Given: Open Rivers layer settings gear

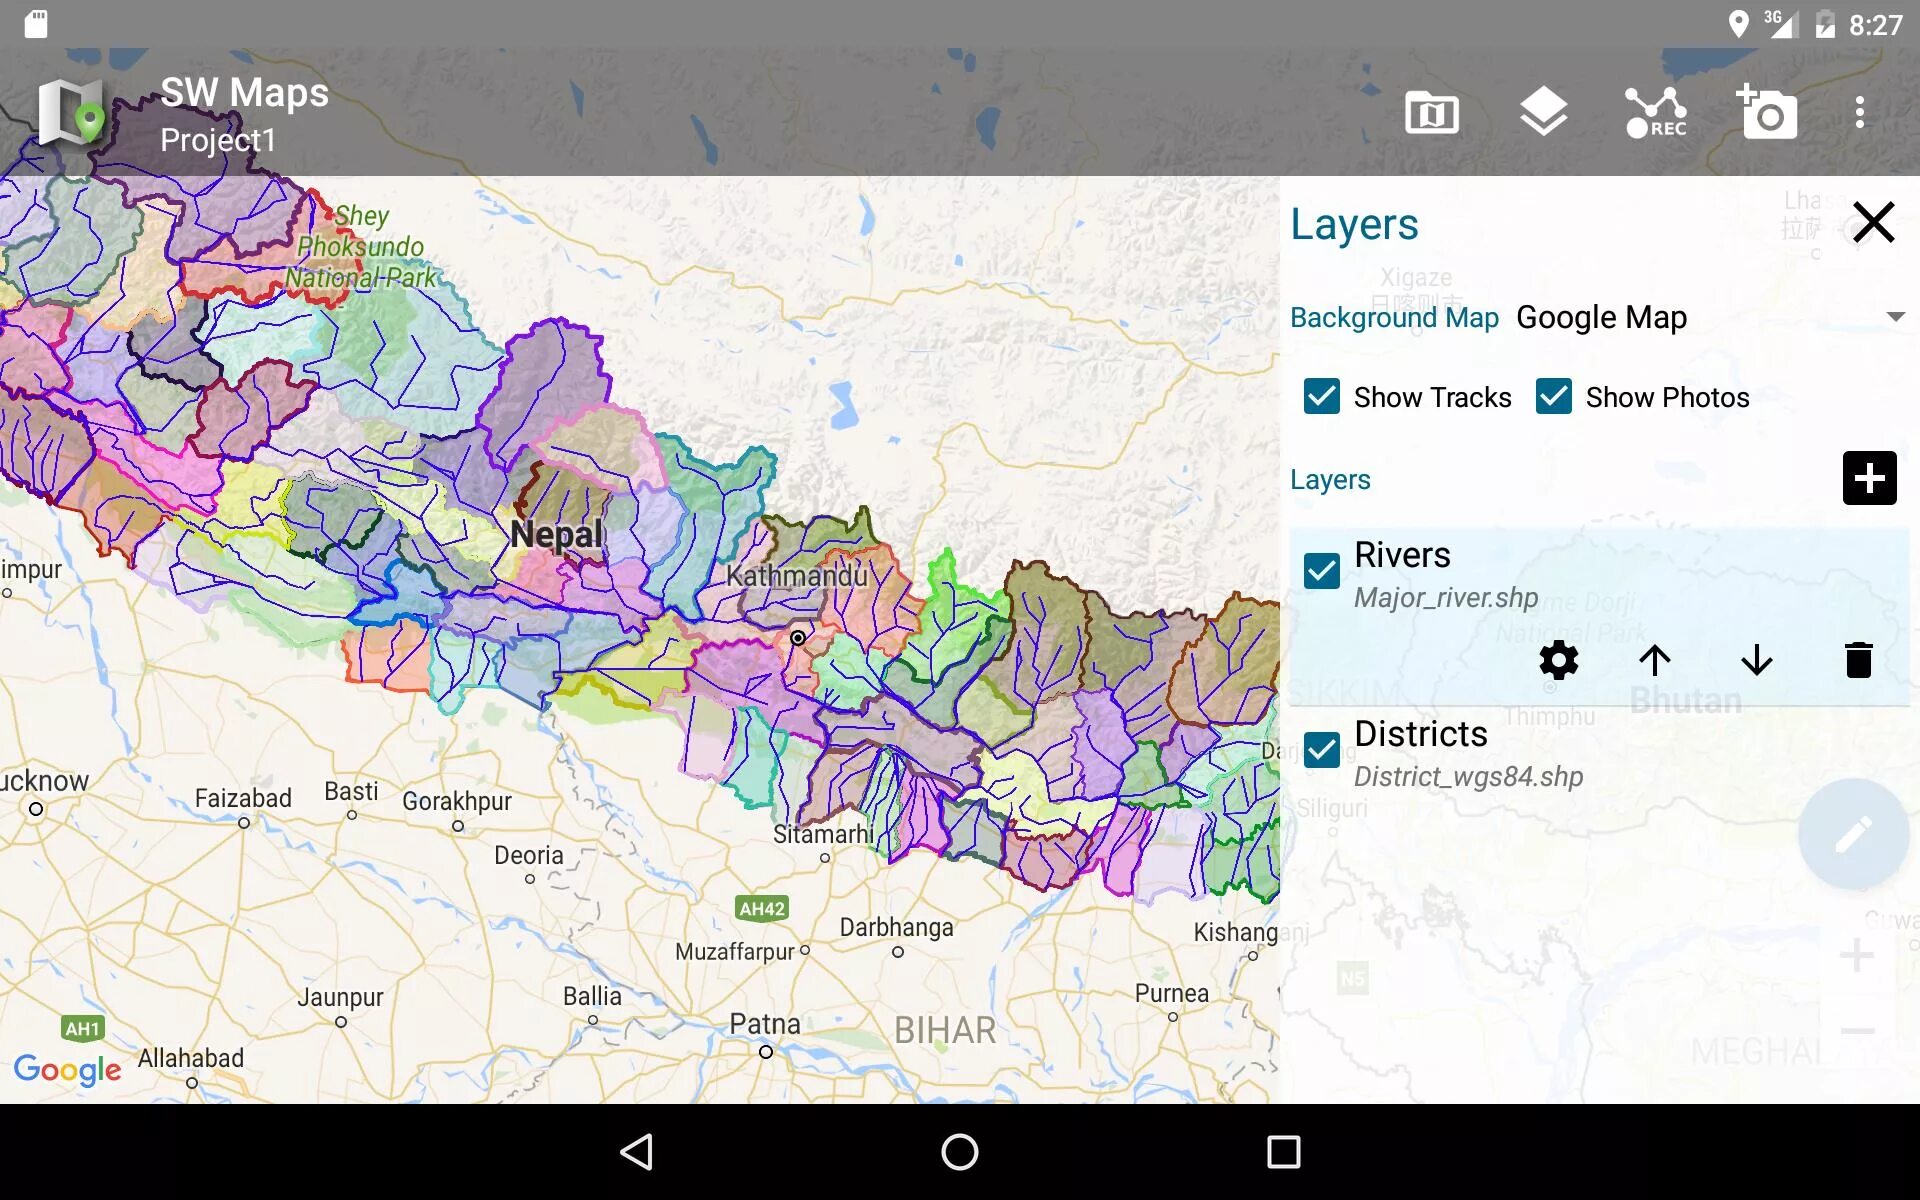Looking at the screenshot, I should coord(1558,660).
